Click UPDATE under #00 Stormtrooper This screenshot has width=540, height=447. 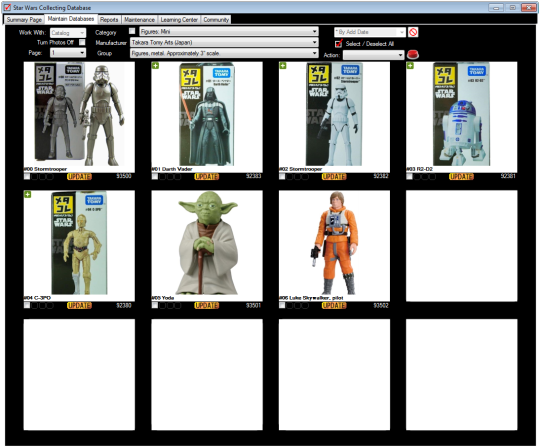pos(79,177)
